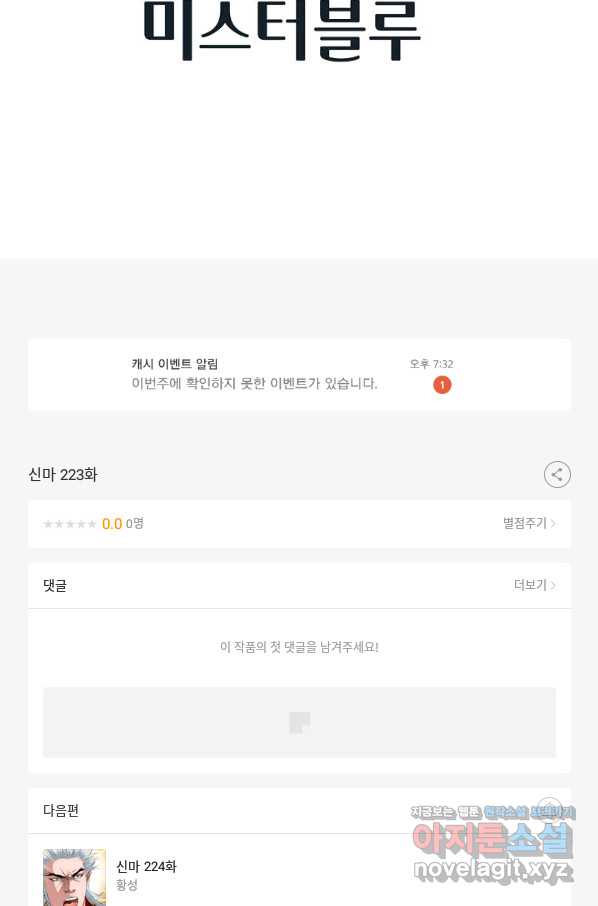Open the next episode titled 신마 224화
598x906 pixels.
pos(146,866)
